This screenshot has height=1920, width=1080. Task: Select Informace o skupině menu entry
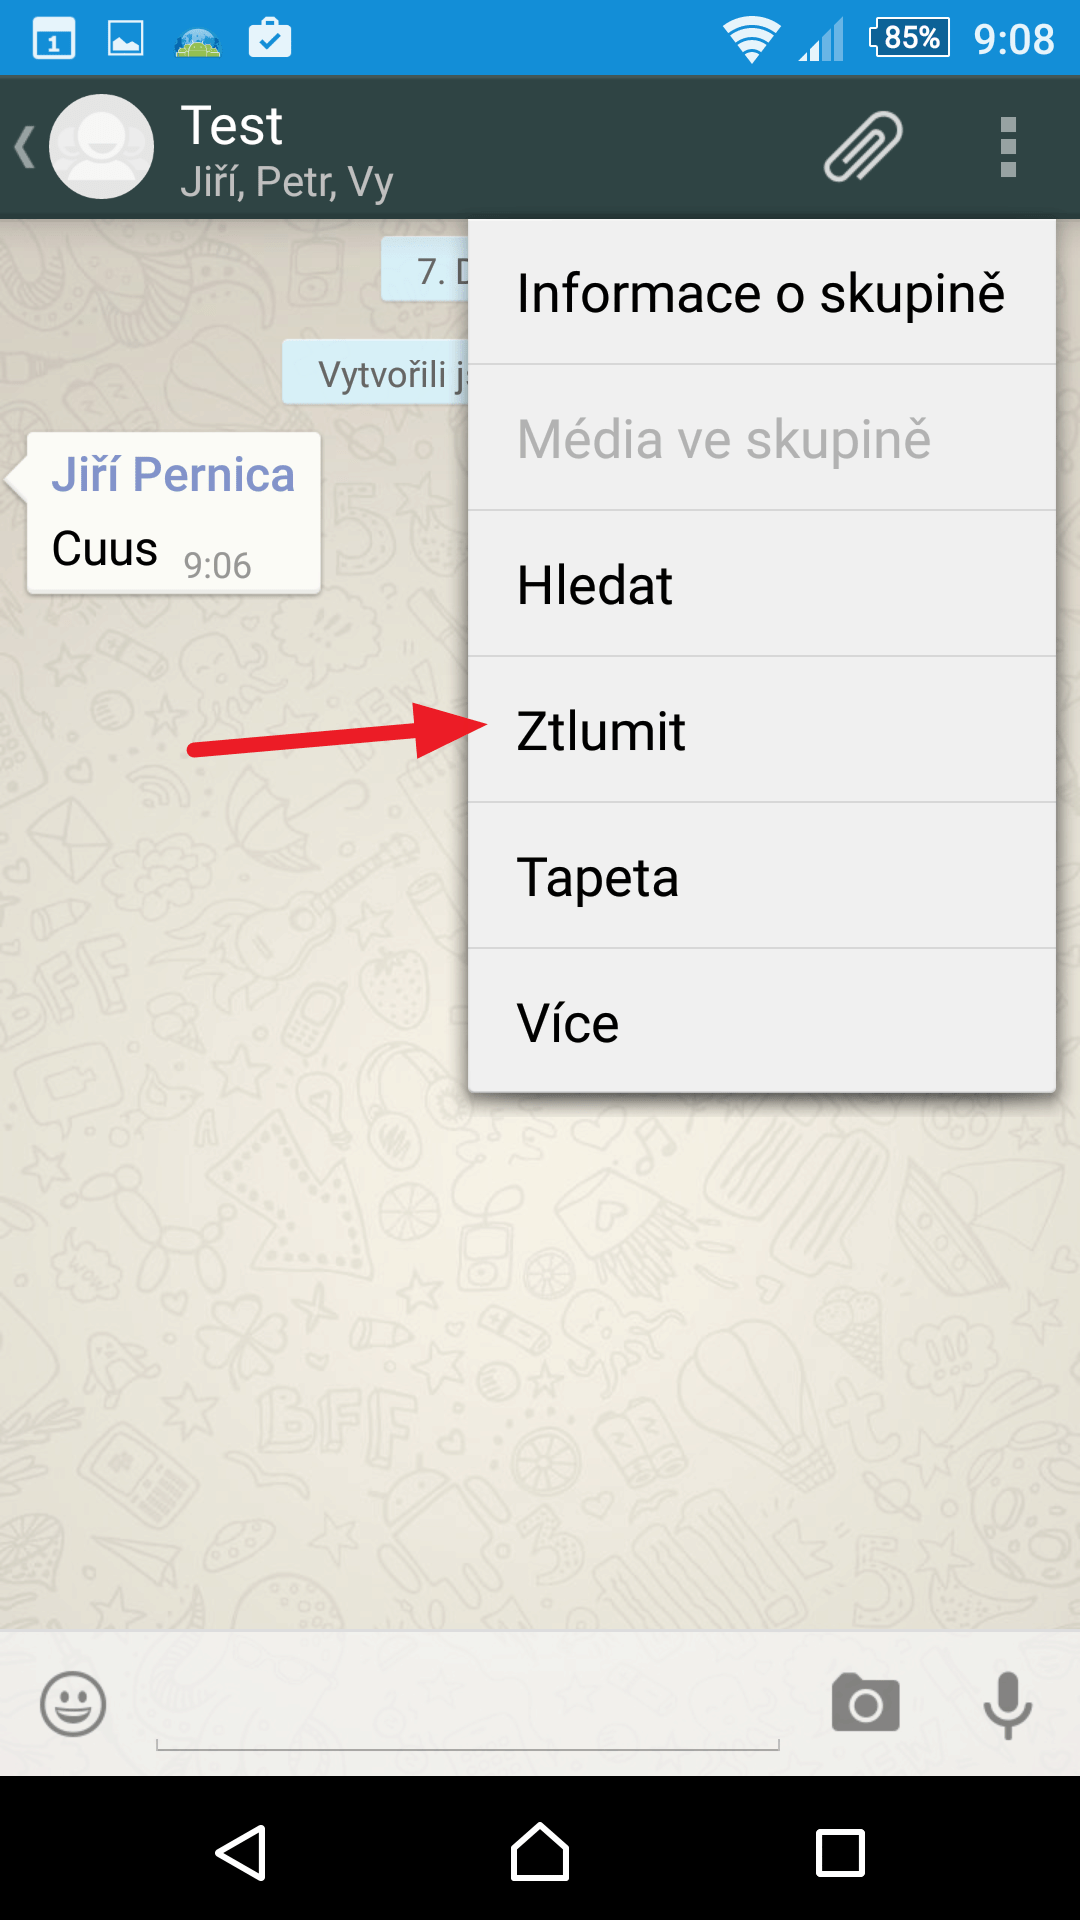[x=762, y=292]
